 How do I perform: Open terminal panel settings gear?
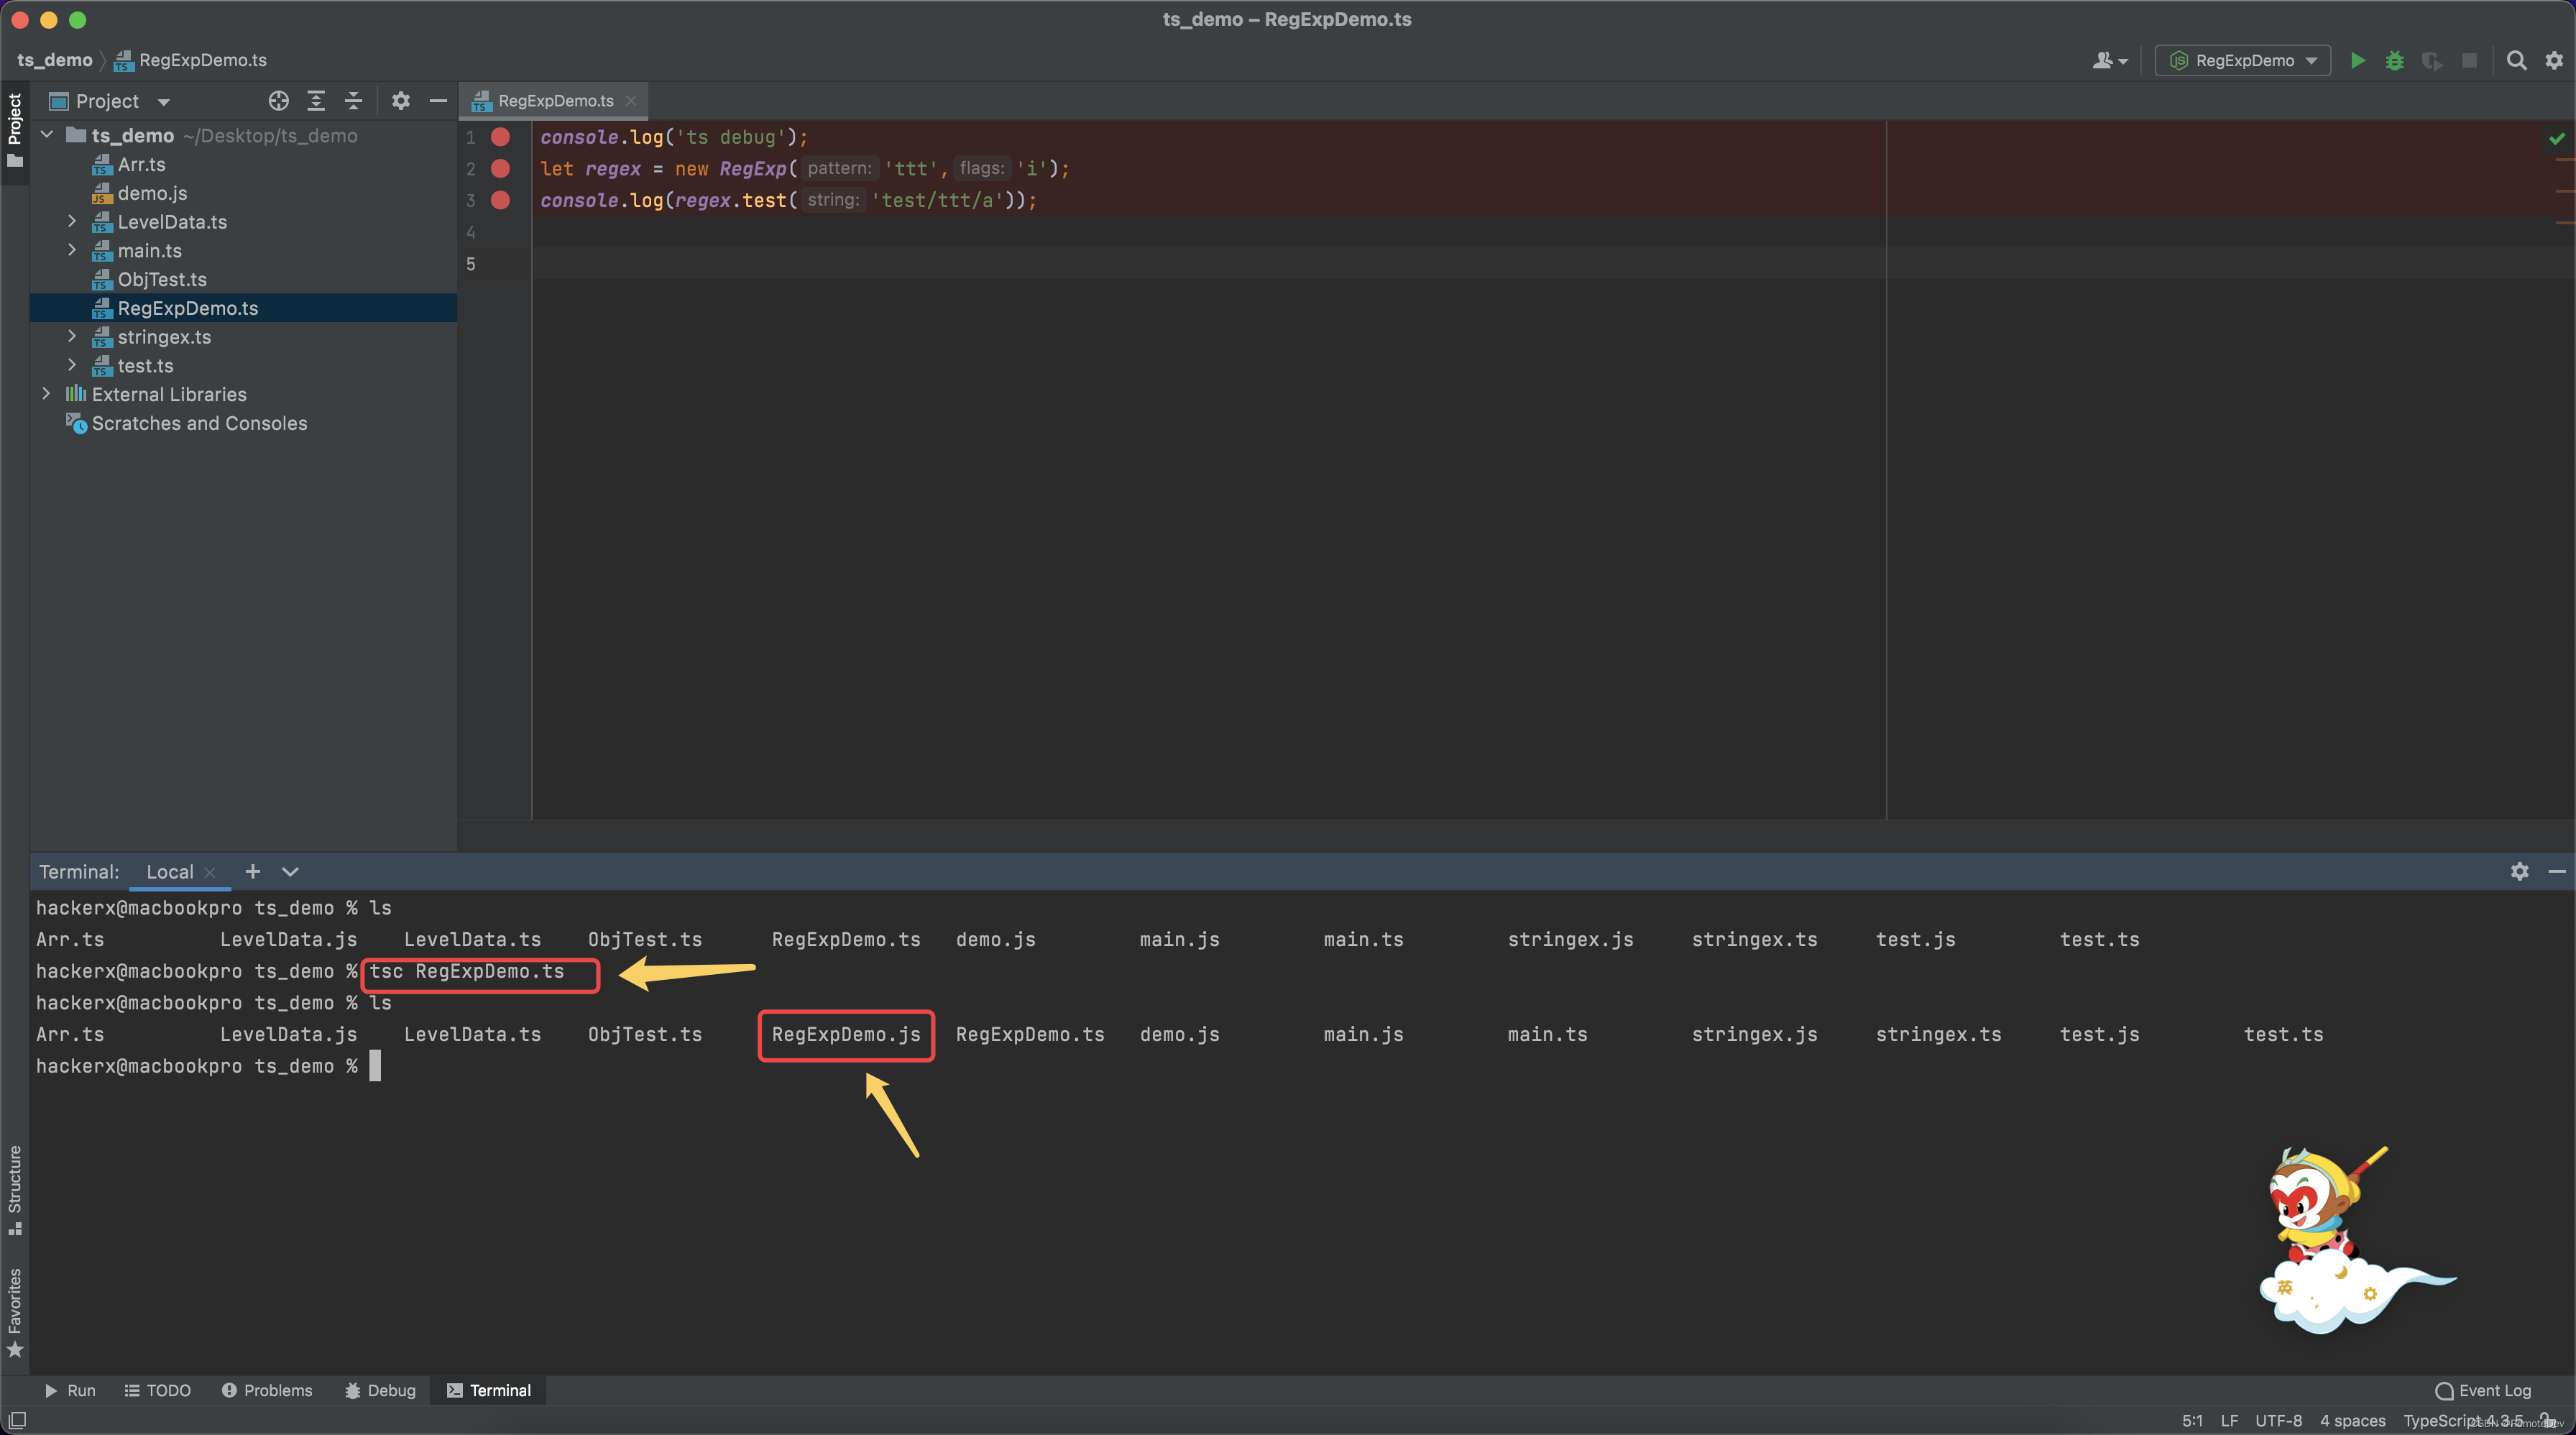click(2519, 871)
